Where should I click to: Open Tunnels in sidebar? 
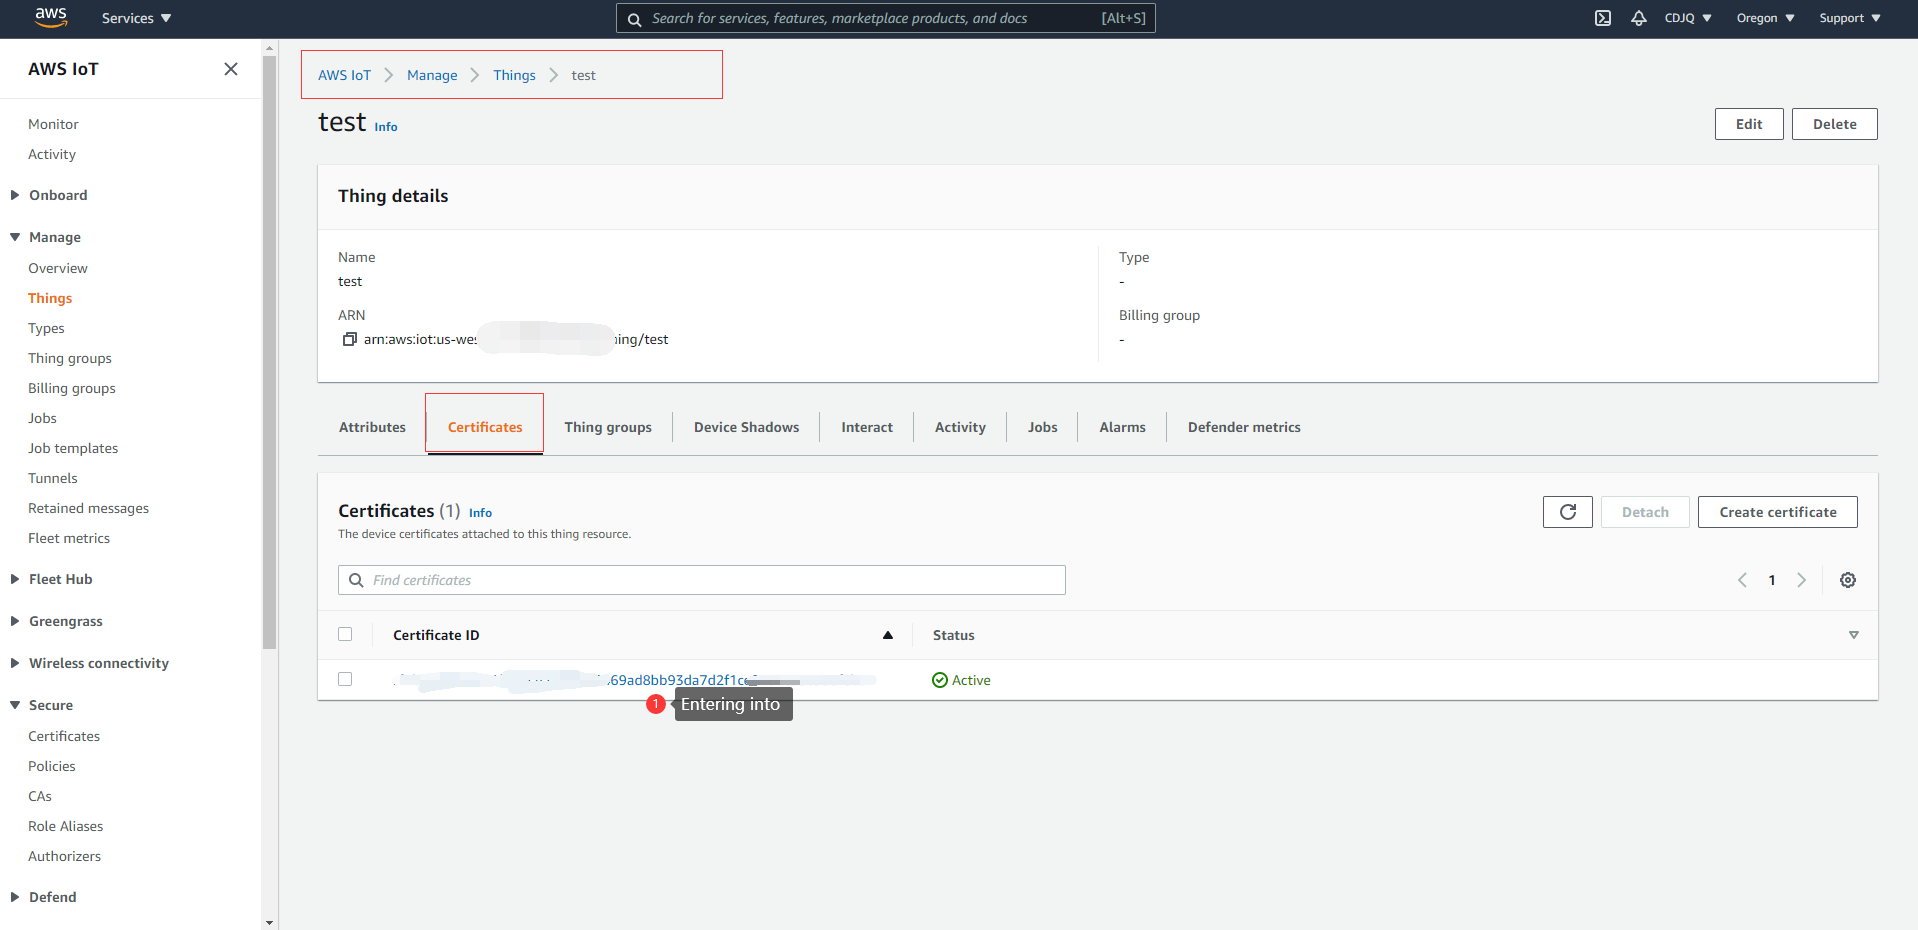coord(53,478)
